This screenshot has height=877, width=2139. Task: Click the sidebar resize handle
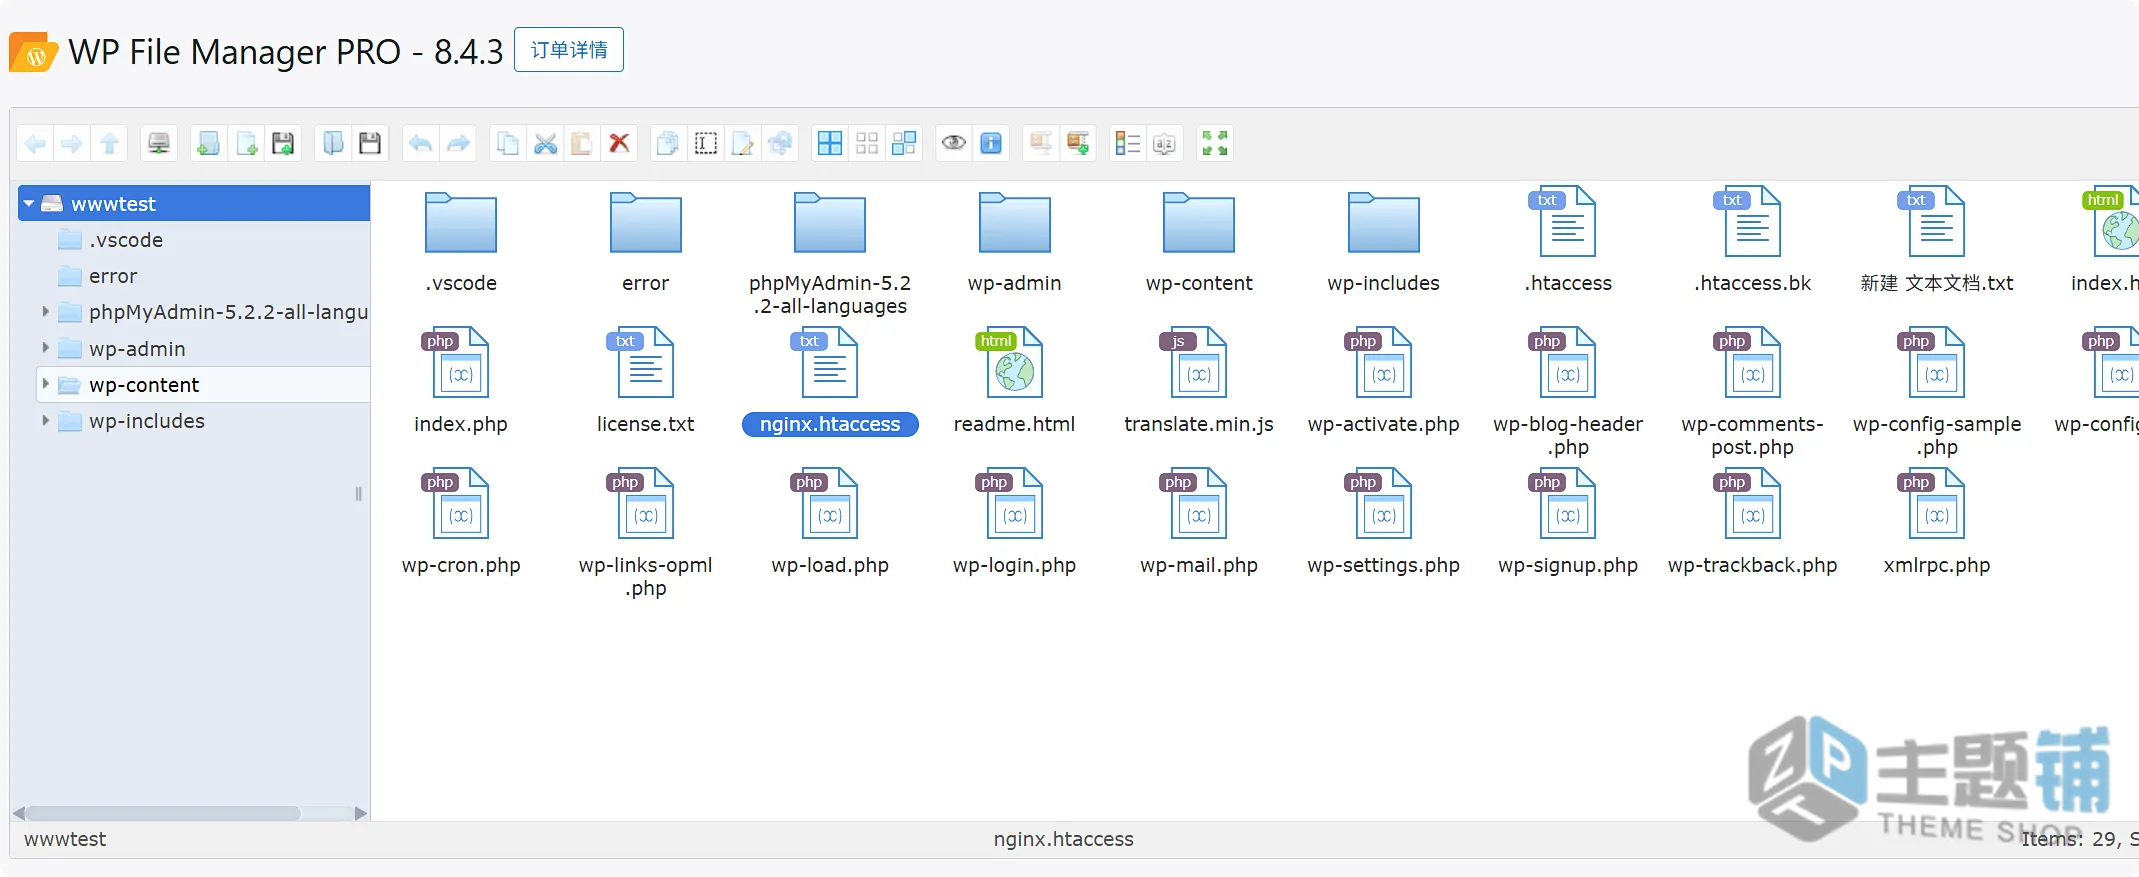[358, 494]
